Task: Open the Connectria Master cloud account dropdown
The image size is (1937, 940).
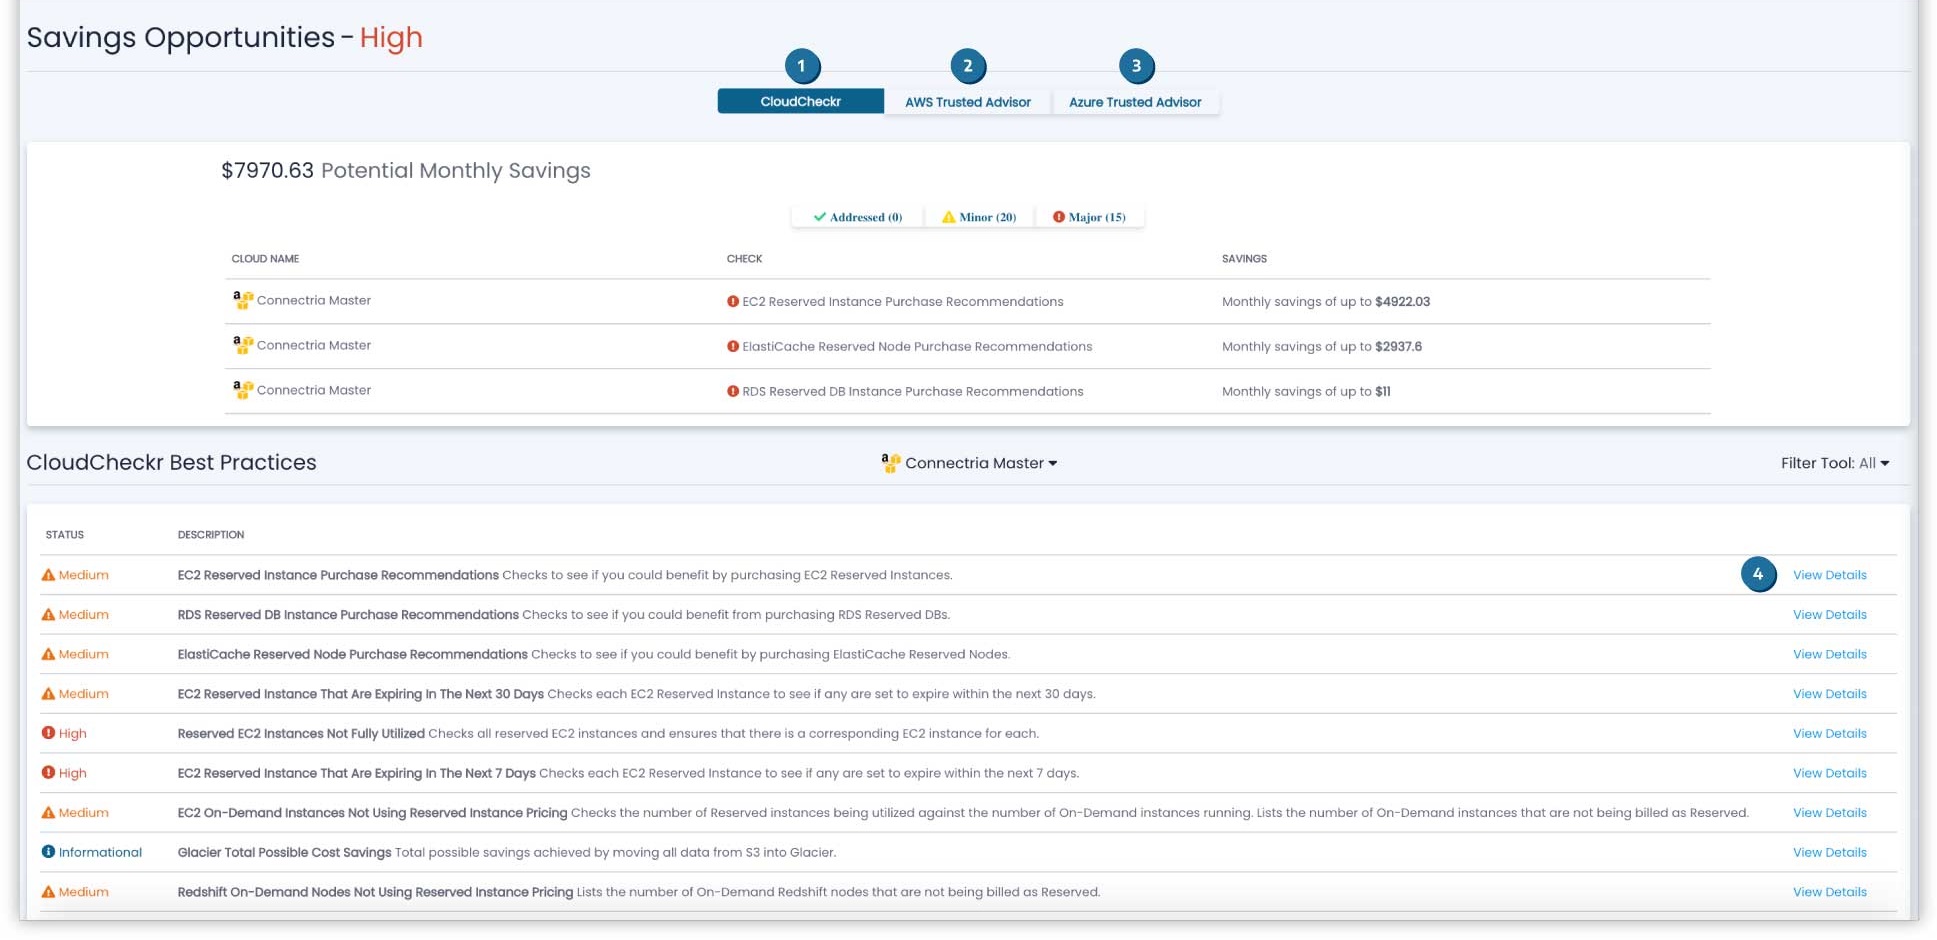Action: coord(969,463)
